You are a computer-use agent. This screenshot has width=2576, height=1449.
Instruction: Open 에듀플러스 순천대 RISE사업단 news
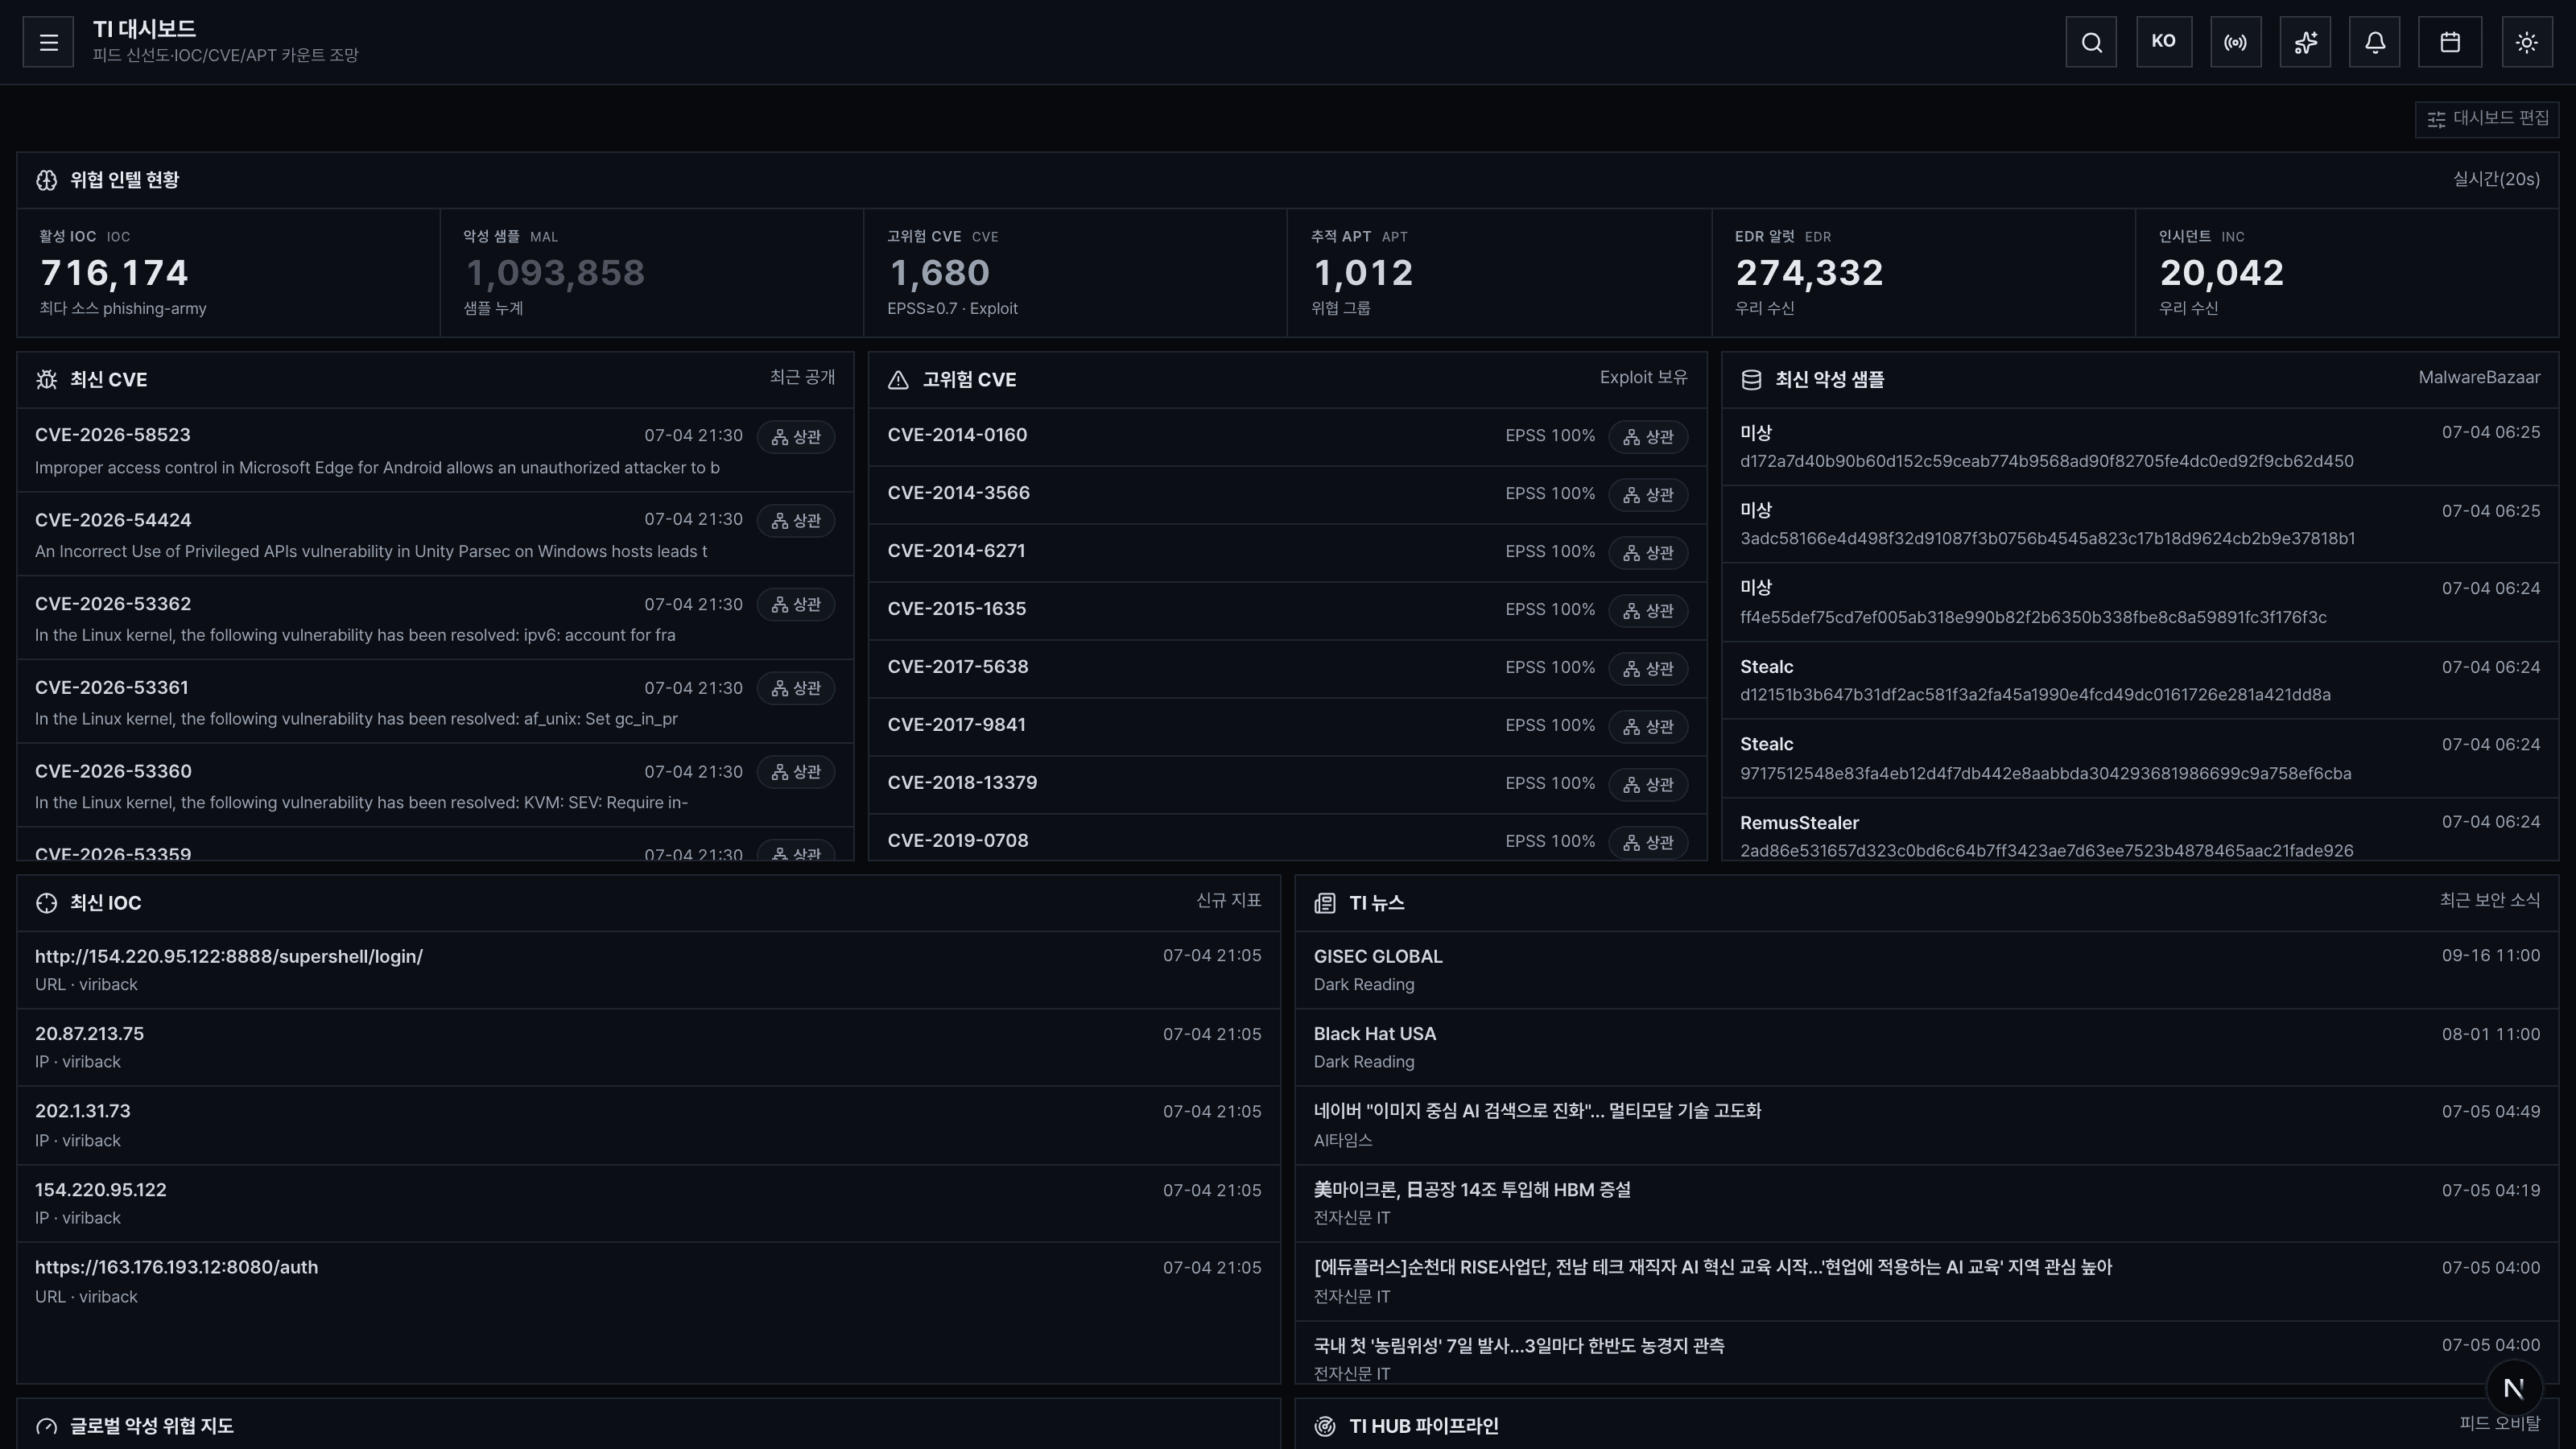[1927, 1281]
